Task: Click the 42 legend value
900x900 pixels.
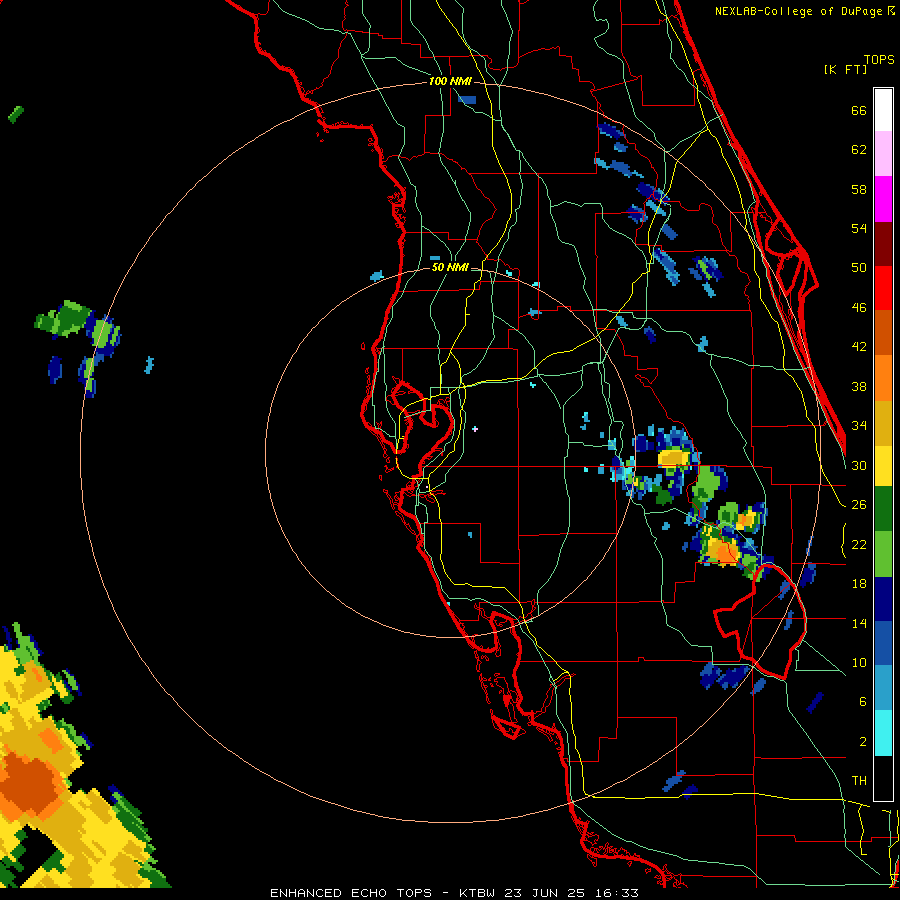Action: (859, 347)
